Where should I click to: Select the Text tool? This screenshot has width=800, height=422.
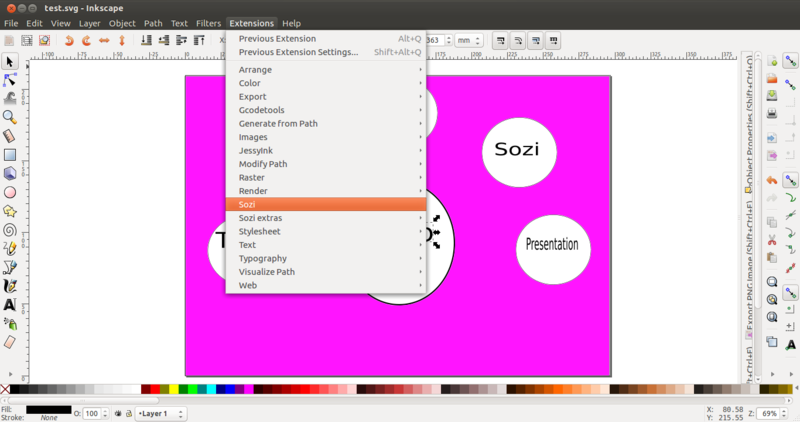[x=10, y=305]
